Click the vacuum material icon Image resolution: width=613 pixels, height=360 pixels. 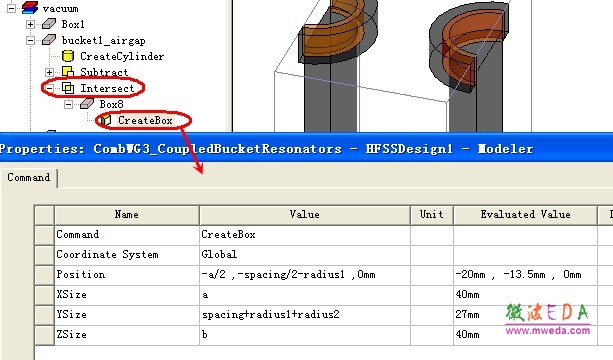(30, 7)
